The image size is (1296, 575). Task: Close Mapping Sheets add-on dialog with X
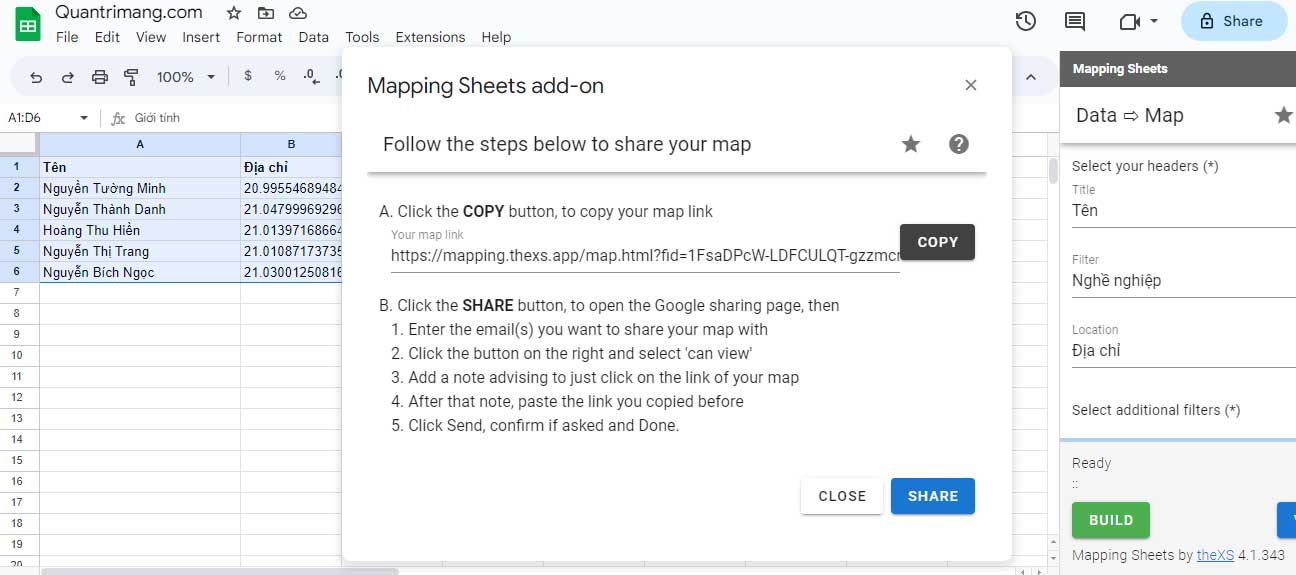tap(970, 85)
